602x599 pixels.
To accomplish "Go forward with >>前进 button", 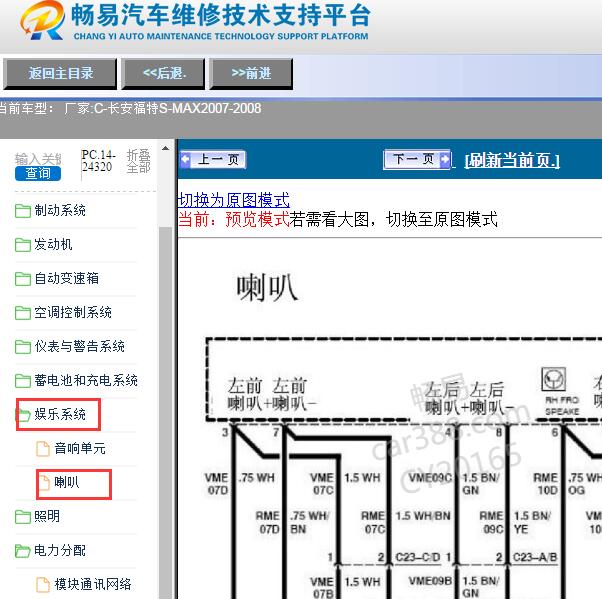I will click(251, 74).
